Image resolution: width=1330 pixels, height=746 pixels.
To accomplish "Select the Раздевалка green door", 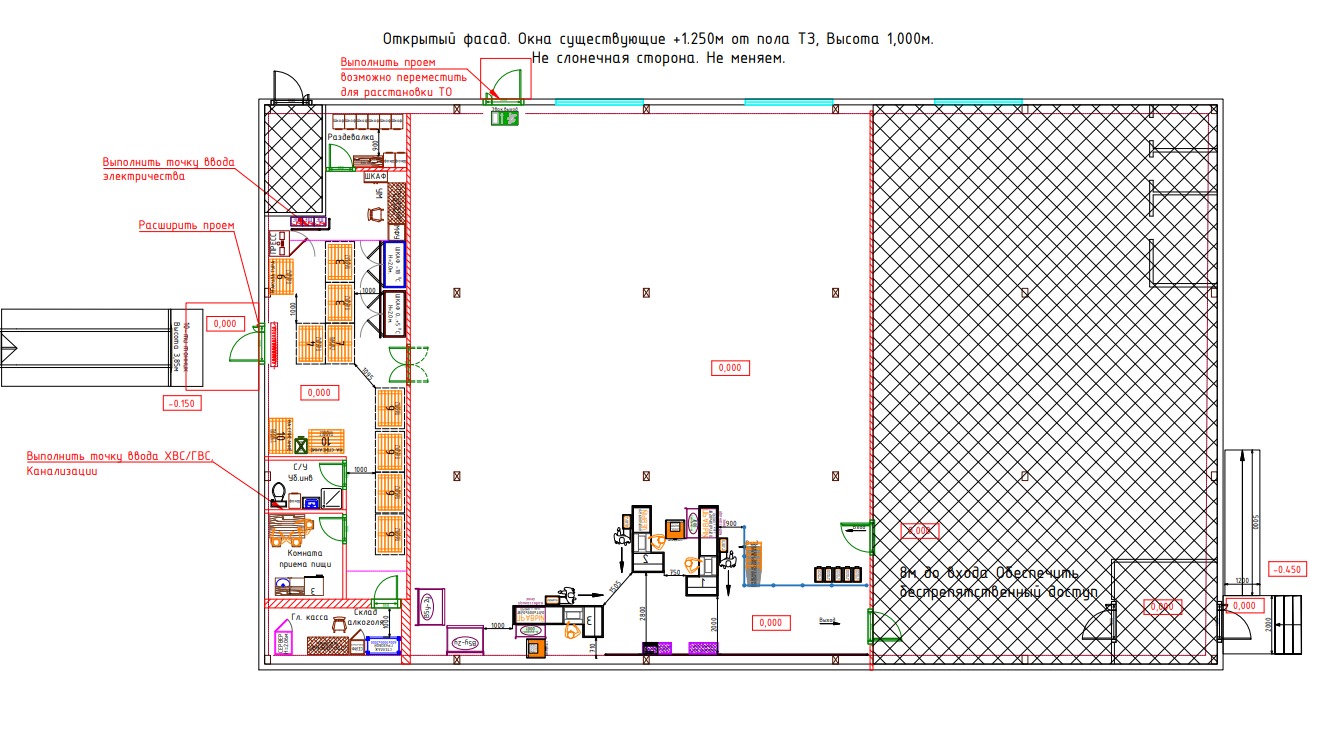I will [x=341, y=156].
